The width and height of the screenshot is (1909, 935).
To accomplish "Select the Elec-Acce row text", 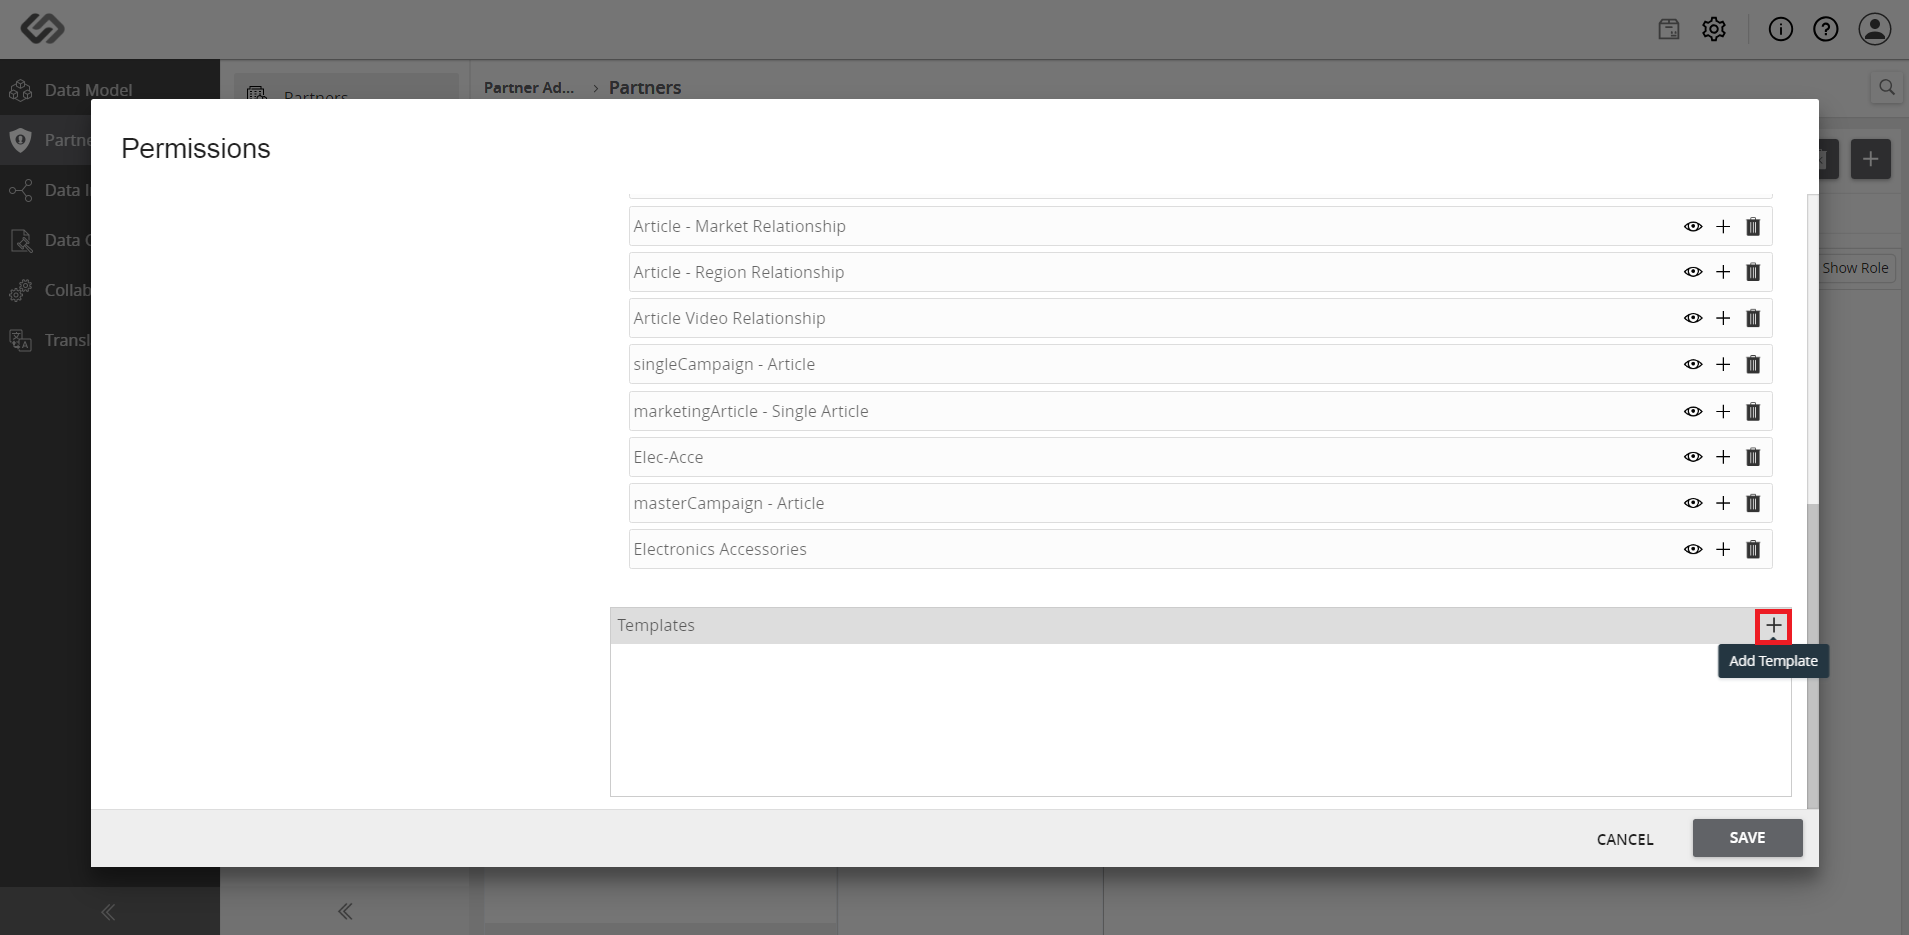I will (668, 458).
